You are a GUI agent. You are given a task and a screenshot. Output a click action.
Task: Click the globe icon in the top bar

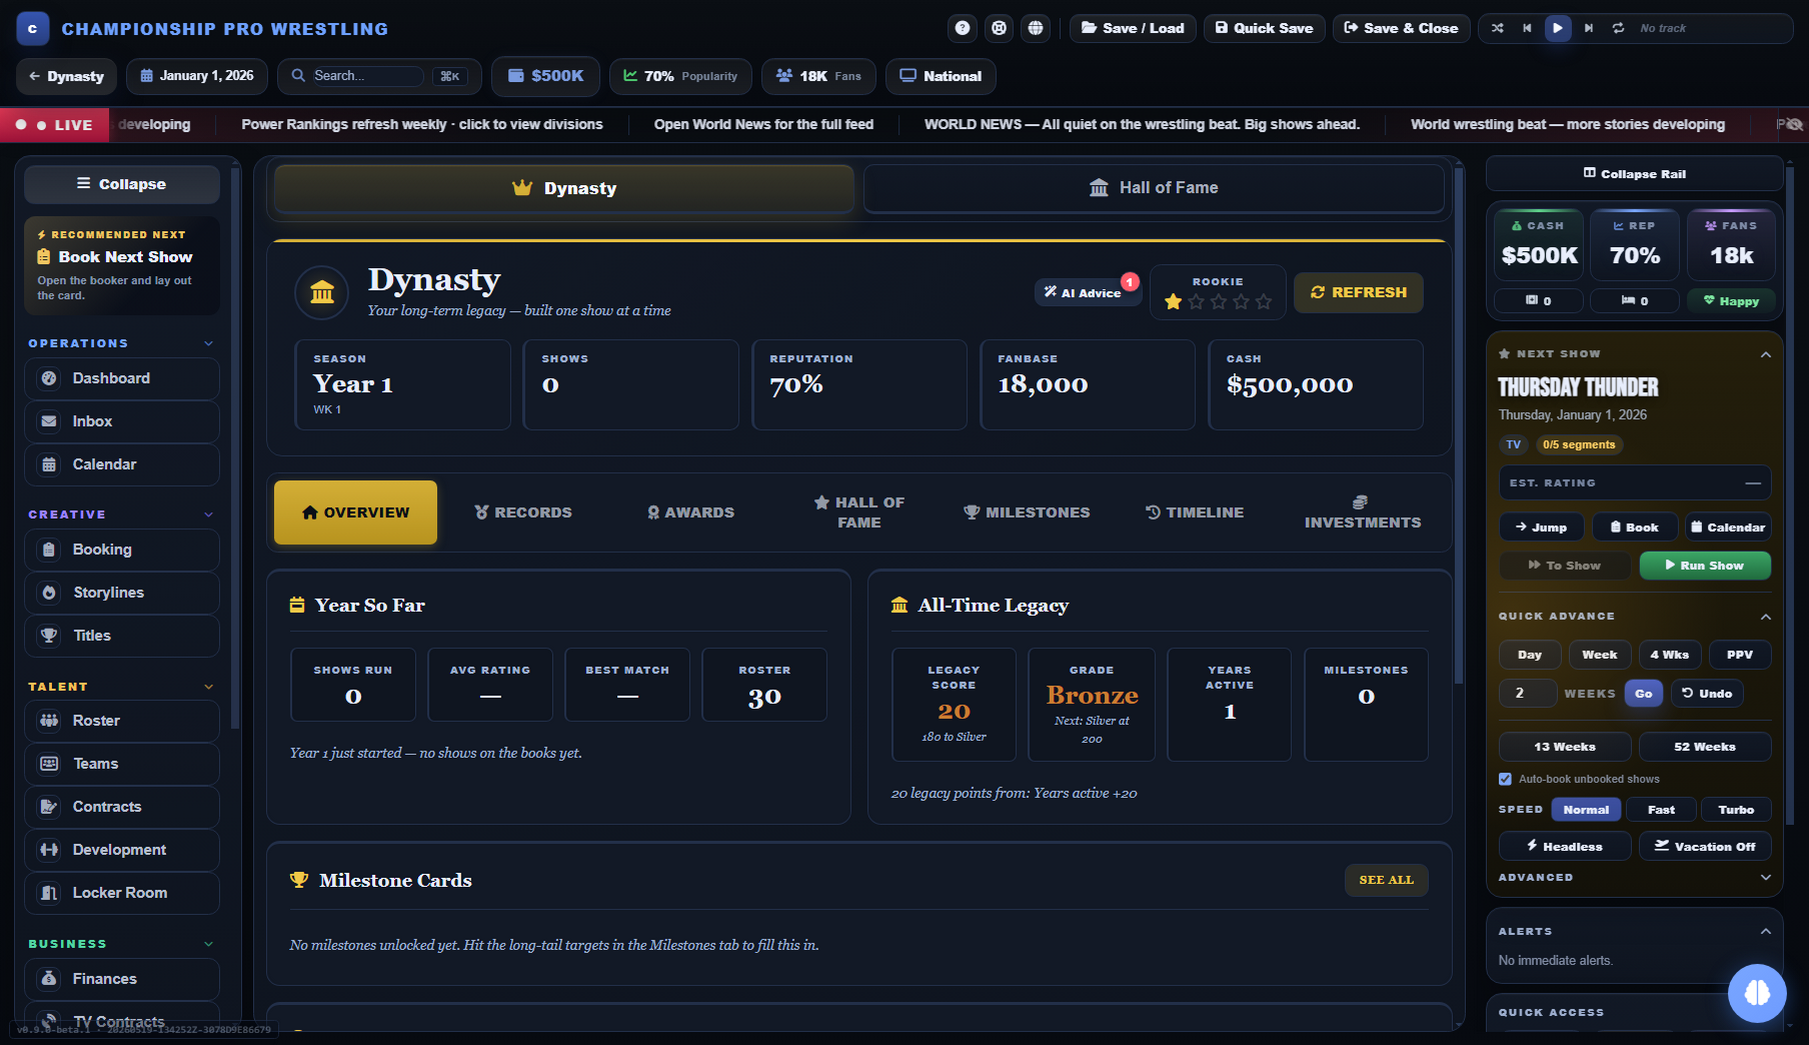point(1035,28)
